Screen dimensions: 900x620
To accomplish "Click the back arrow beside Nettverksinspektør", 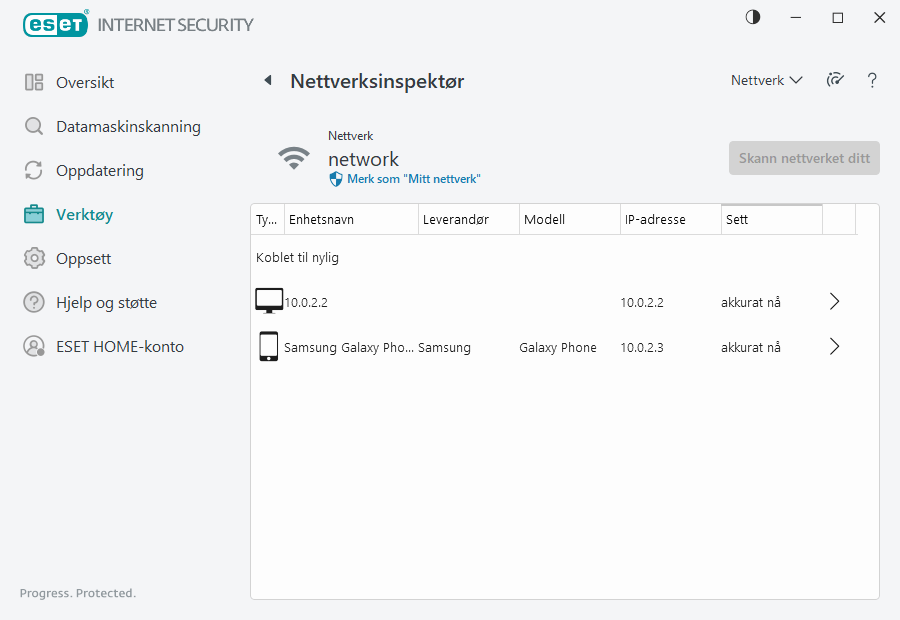I will 267,81.
